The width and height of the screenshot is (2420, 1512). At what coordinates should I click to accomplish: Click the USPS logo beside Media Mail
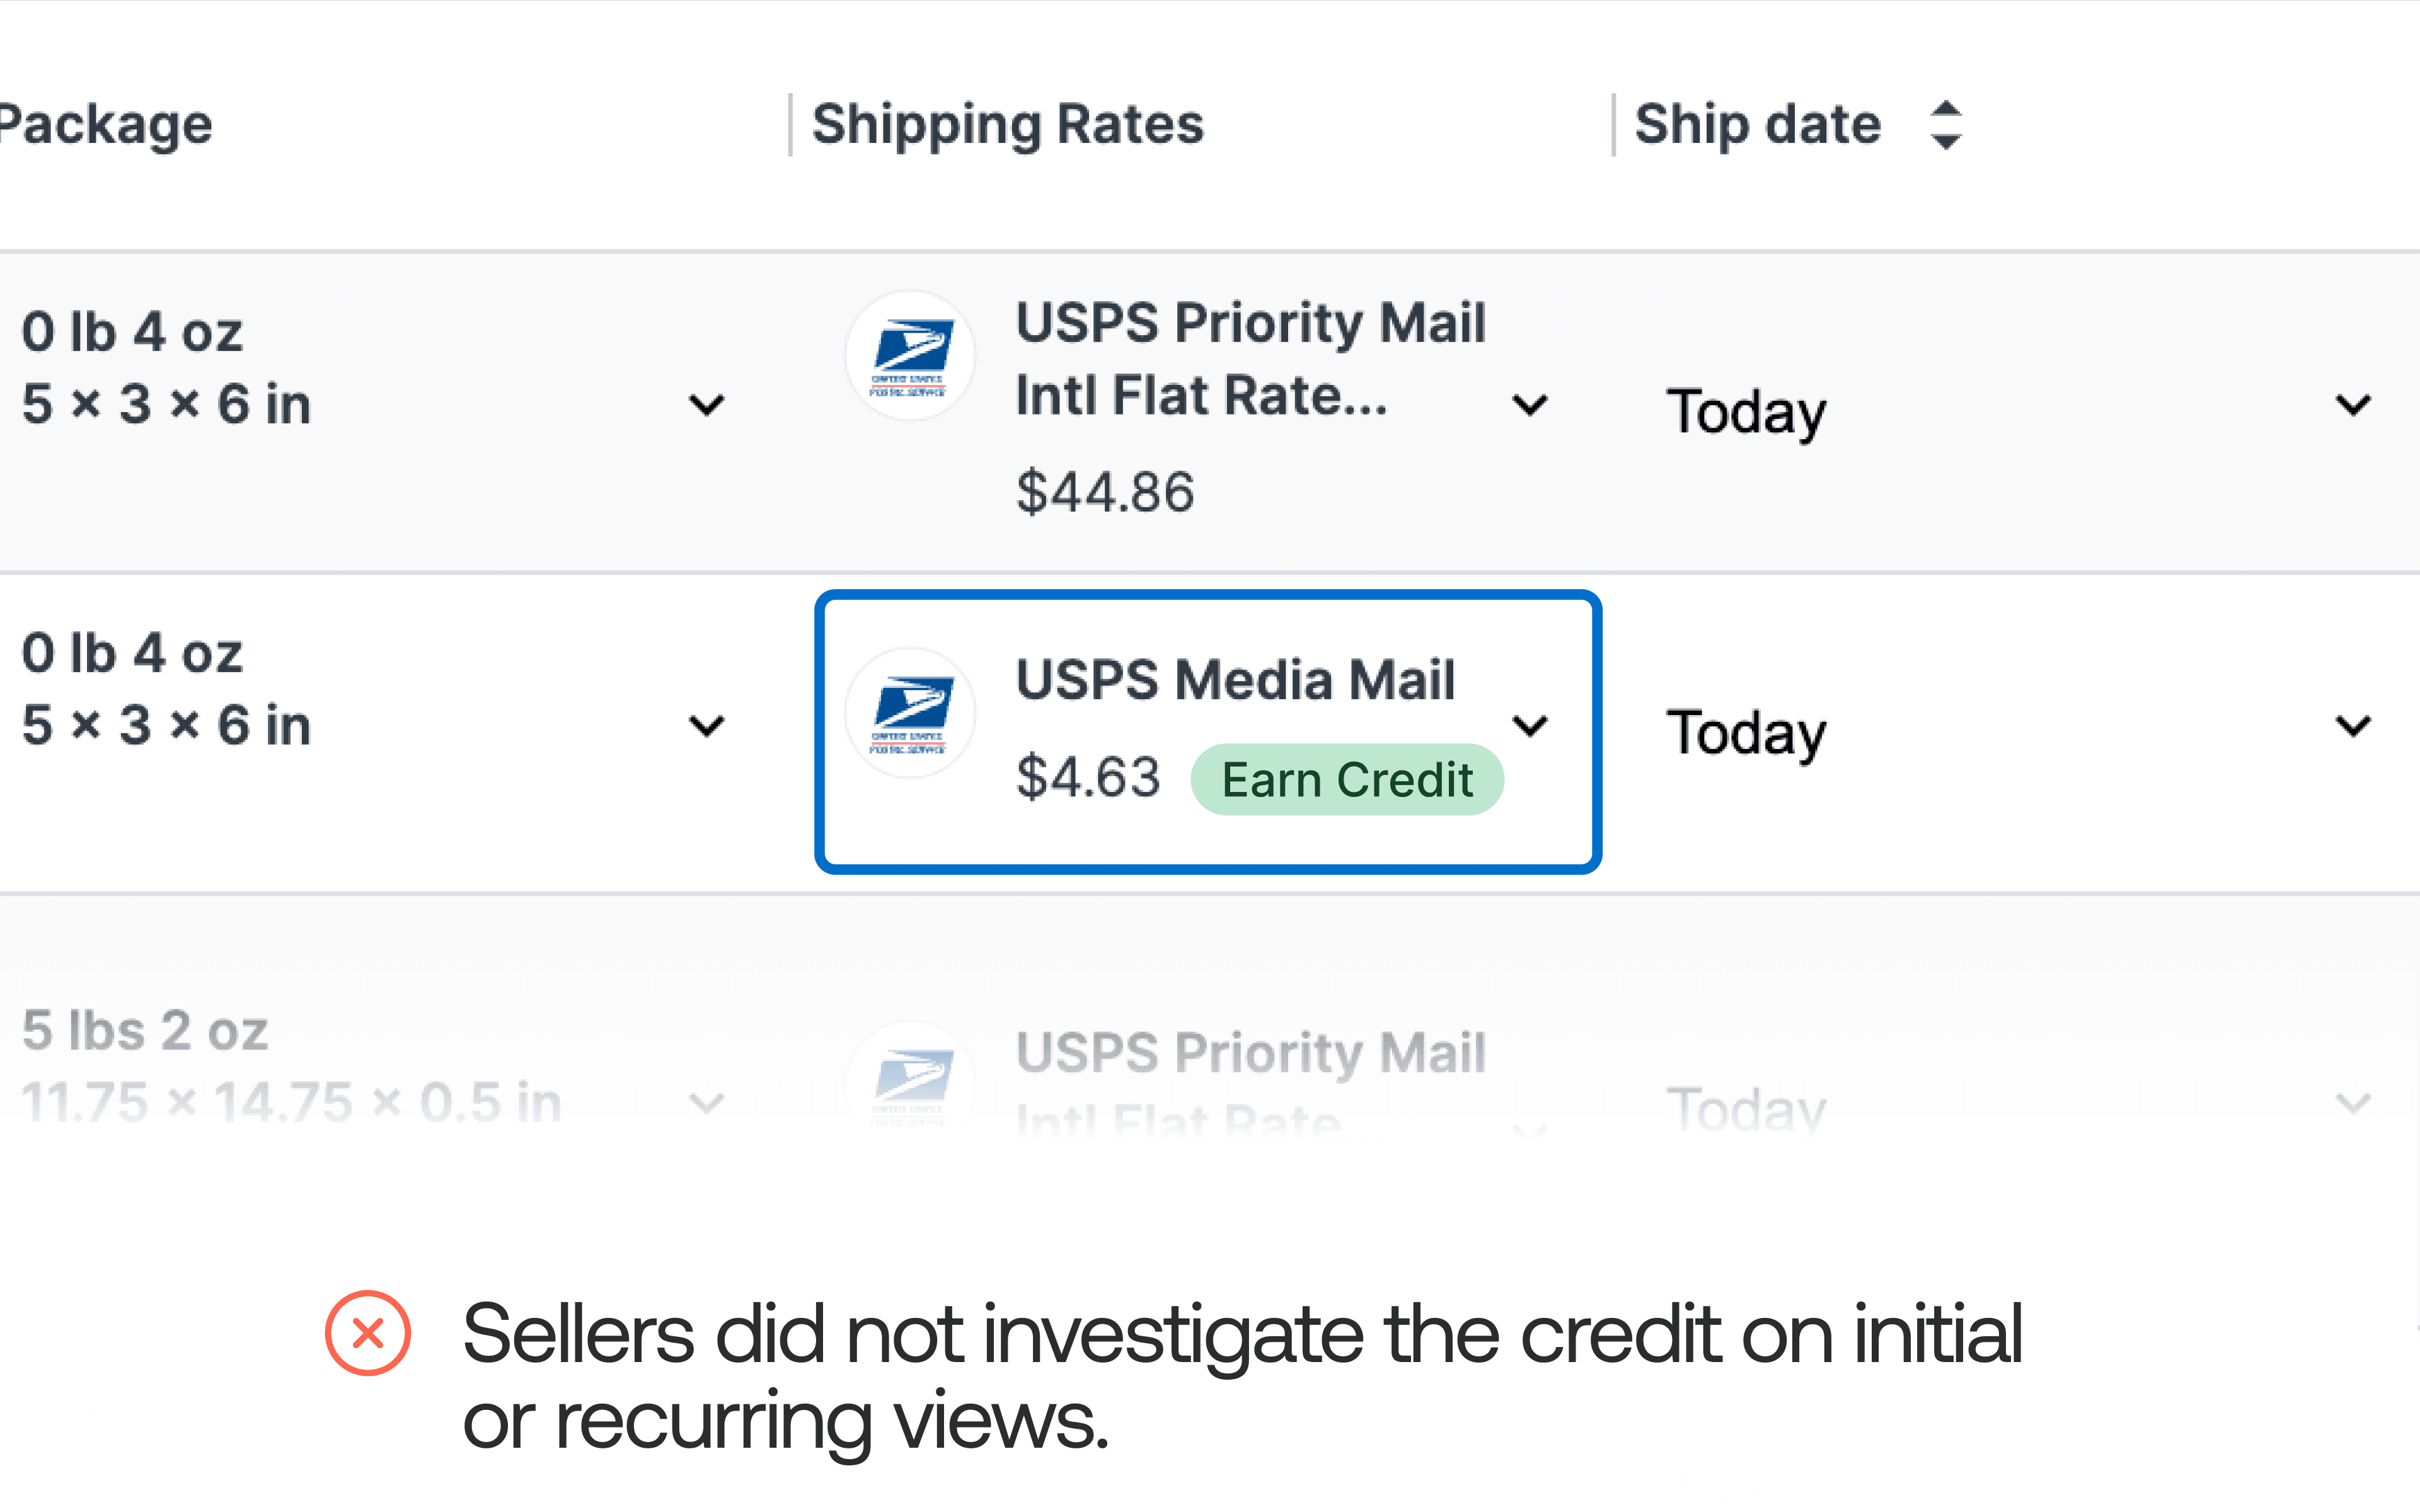point(909,713)
